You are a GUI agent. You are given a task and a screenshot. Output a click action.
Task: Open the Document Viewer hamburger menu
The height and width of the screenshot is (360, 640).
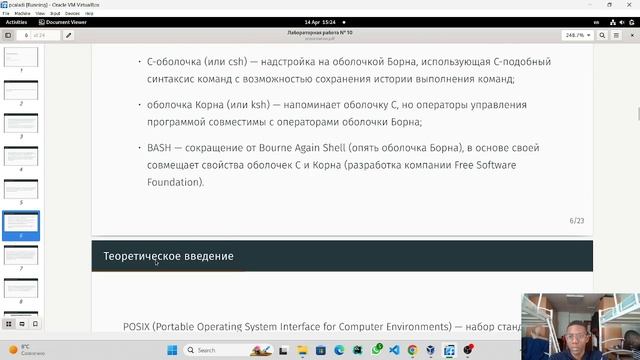pyautogui.click(x=616, y=36)
